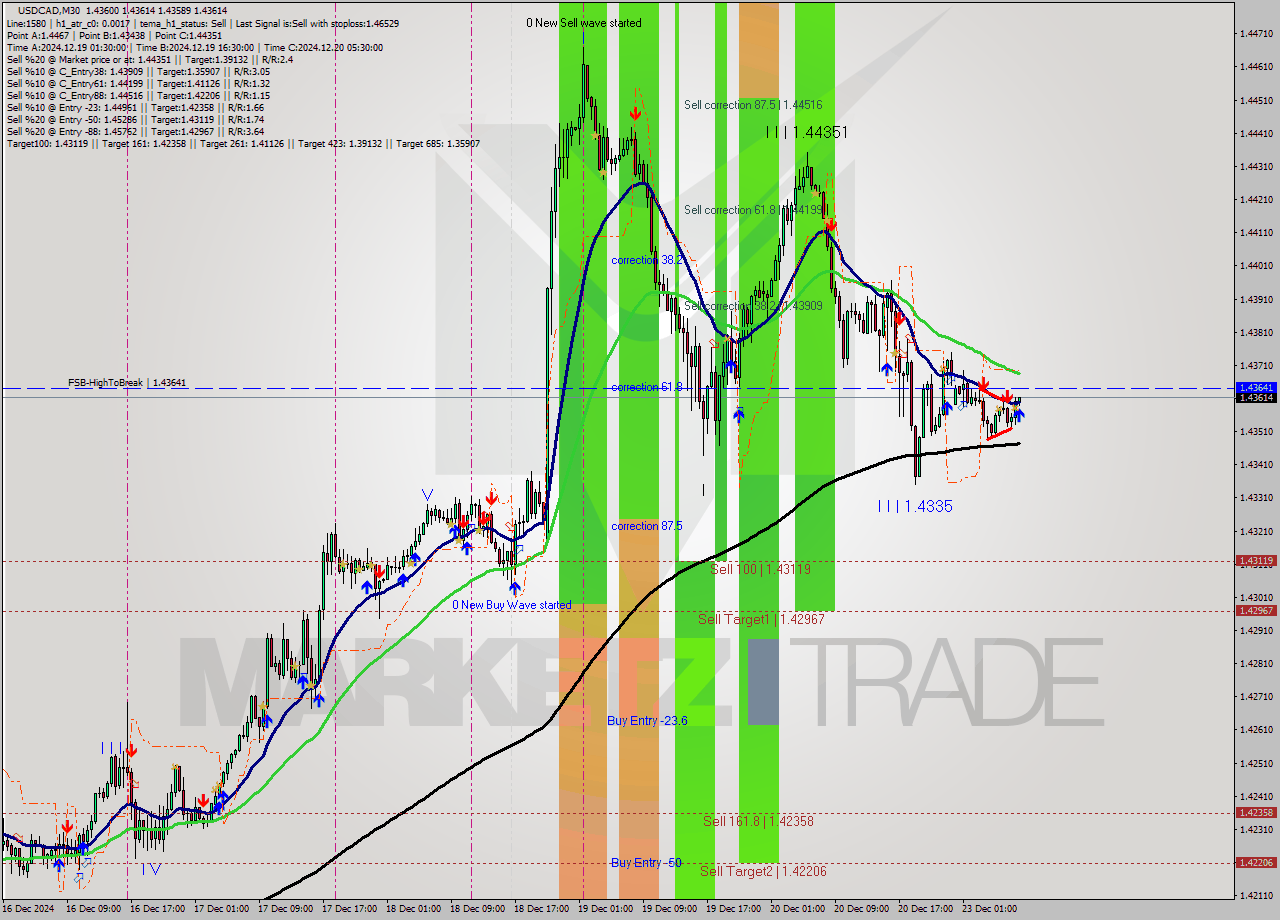1280x920 pixels.
Task: Click the '17 Dec 01:00' time axis label
Action: click(220, 909)
